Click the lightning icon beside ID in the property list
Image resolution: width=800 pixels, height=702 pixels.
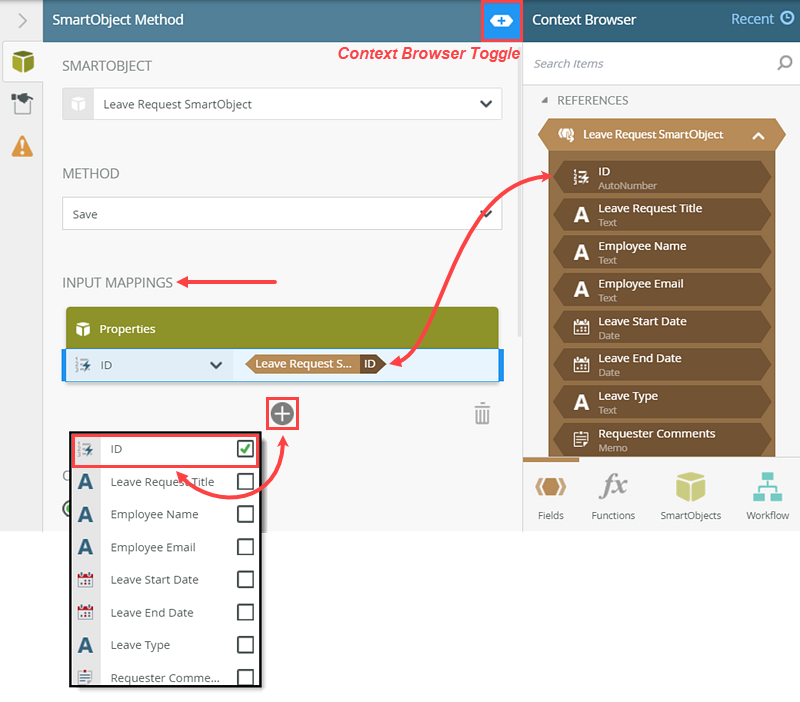tap(85, 449)
